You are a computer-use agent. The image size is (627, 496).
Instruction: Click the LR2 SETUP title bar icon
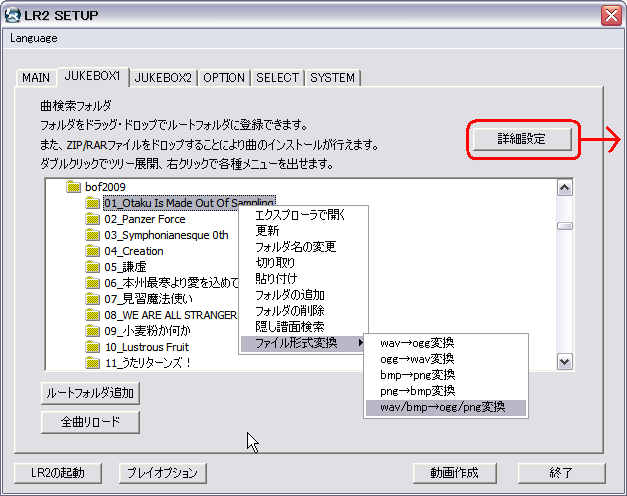click(13, 15)
